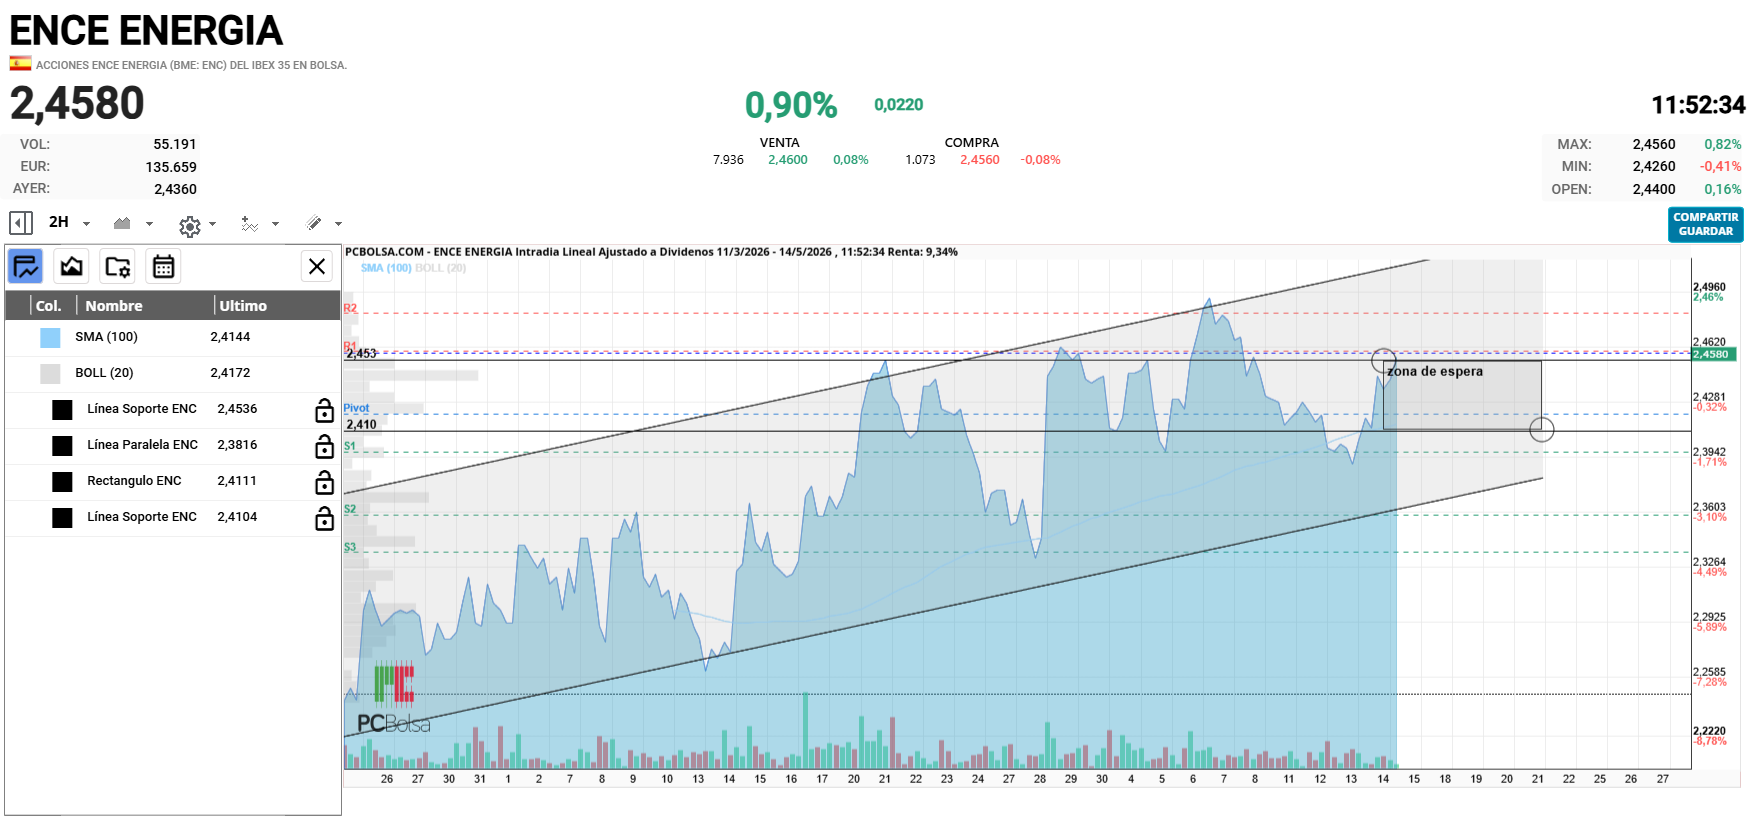Close the indicators side panel
This screenshot has width=1754, height=816.
pos(317,266)
